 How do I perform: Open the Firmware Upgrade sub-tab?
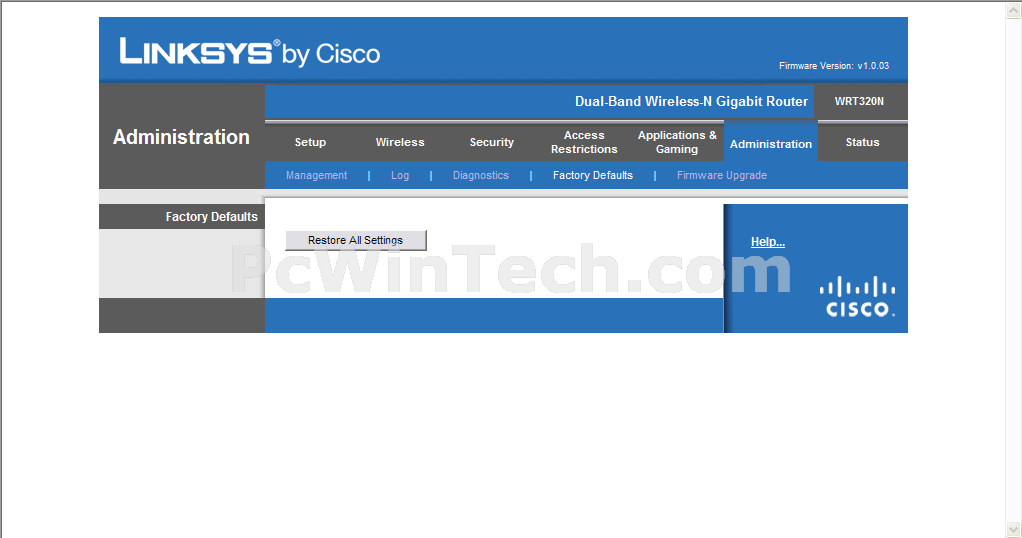point(722,175)
